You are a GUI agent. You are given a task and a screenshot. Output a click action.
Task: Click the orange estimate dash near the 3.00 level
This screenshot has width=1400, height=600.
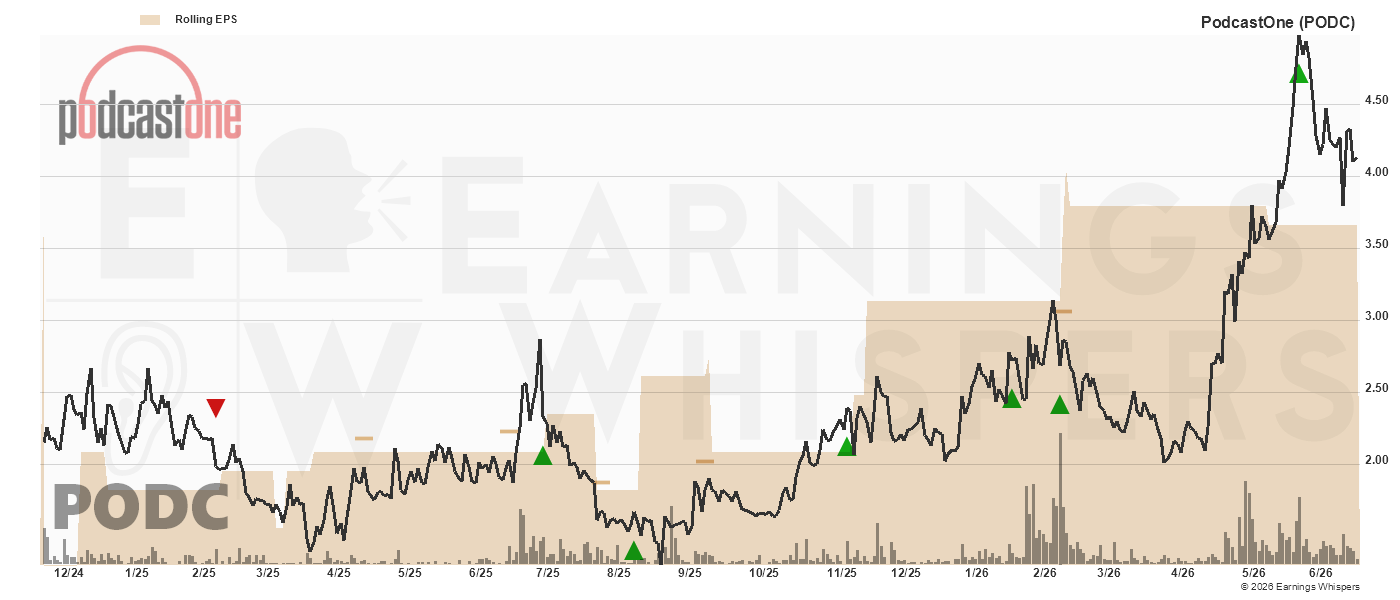point(1063,311)
